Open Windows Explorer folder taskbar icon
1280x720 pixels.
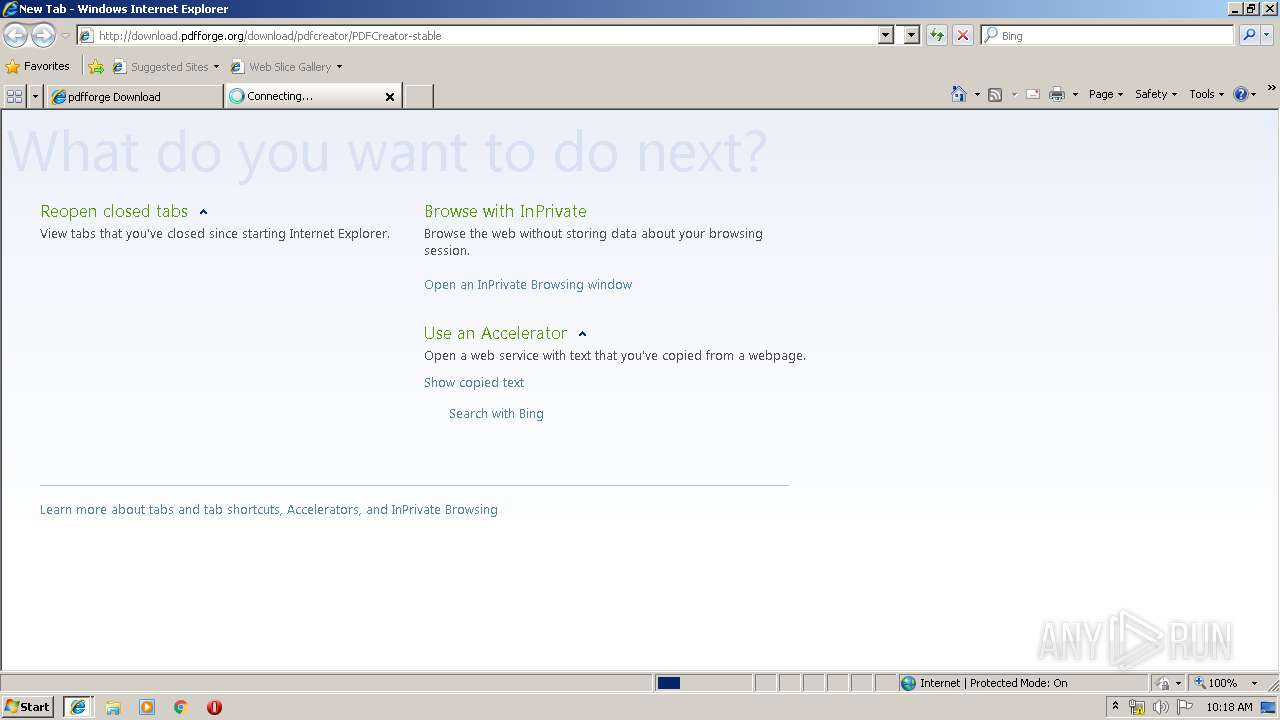pyautogui.click(x=113, y=707)
